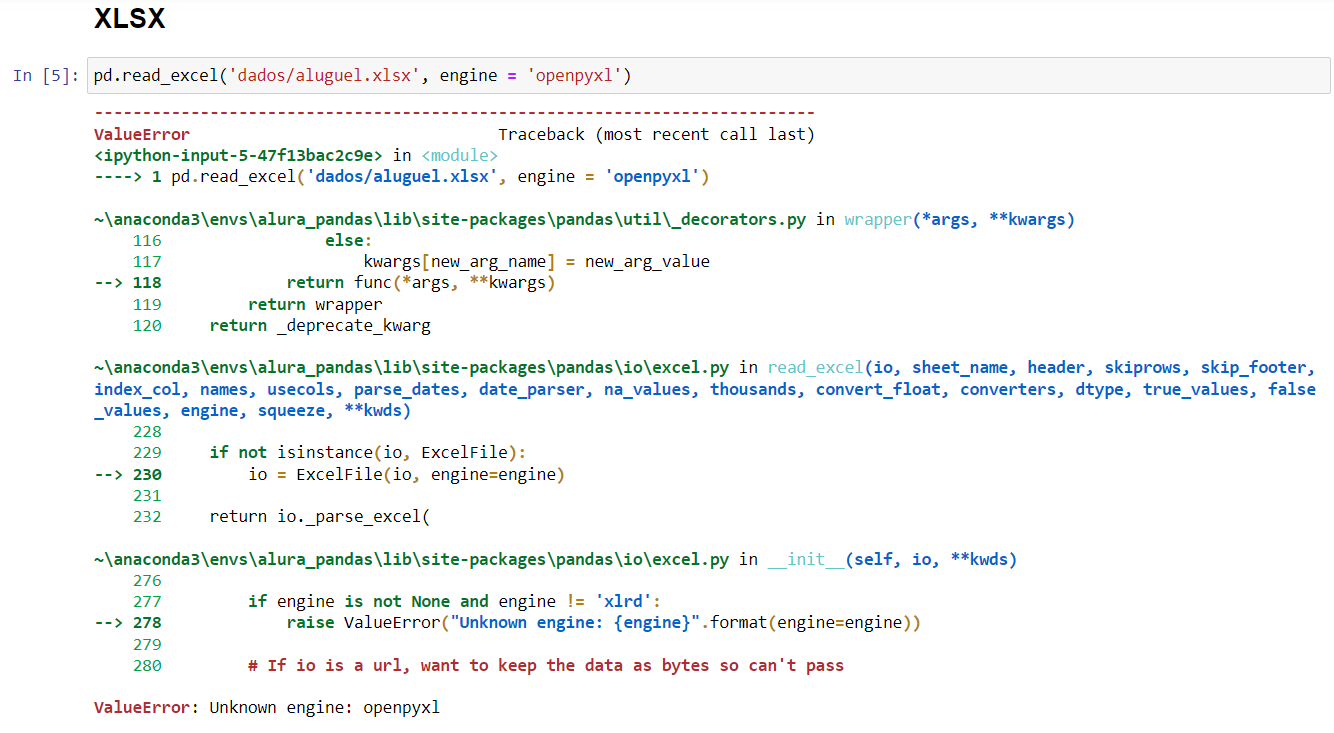Click the wrapper(*args, **kwargs) text
Viewport: 1334px width, 733px height.
tap(959, 219)
